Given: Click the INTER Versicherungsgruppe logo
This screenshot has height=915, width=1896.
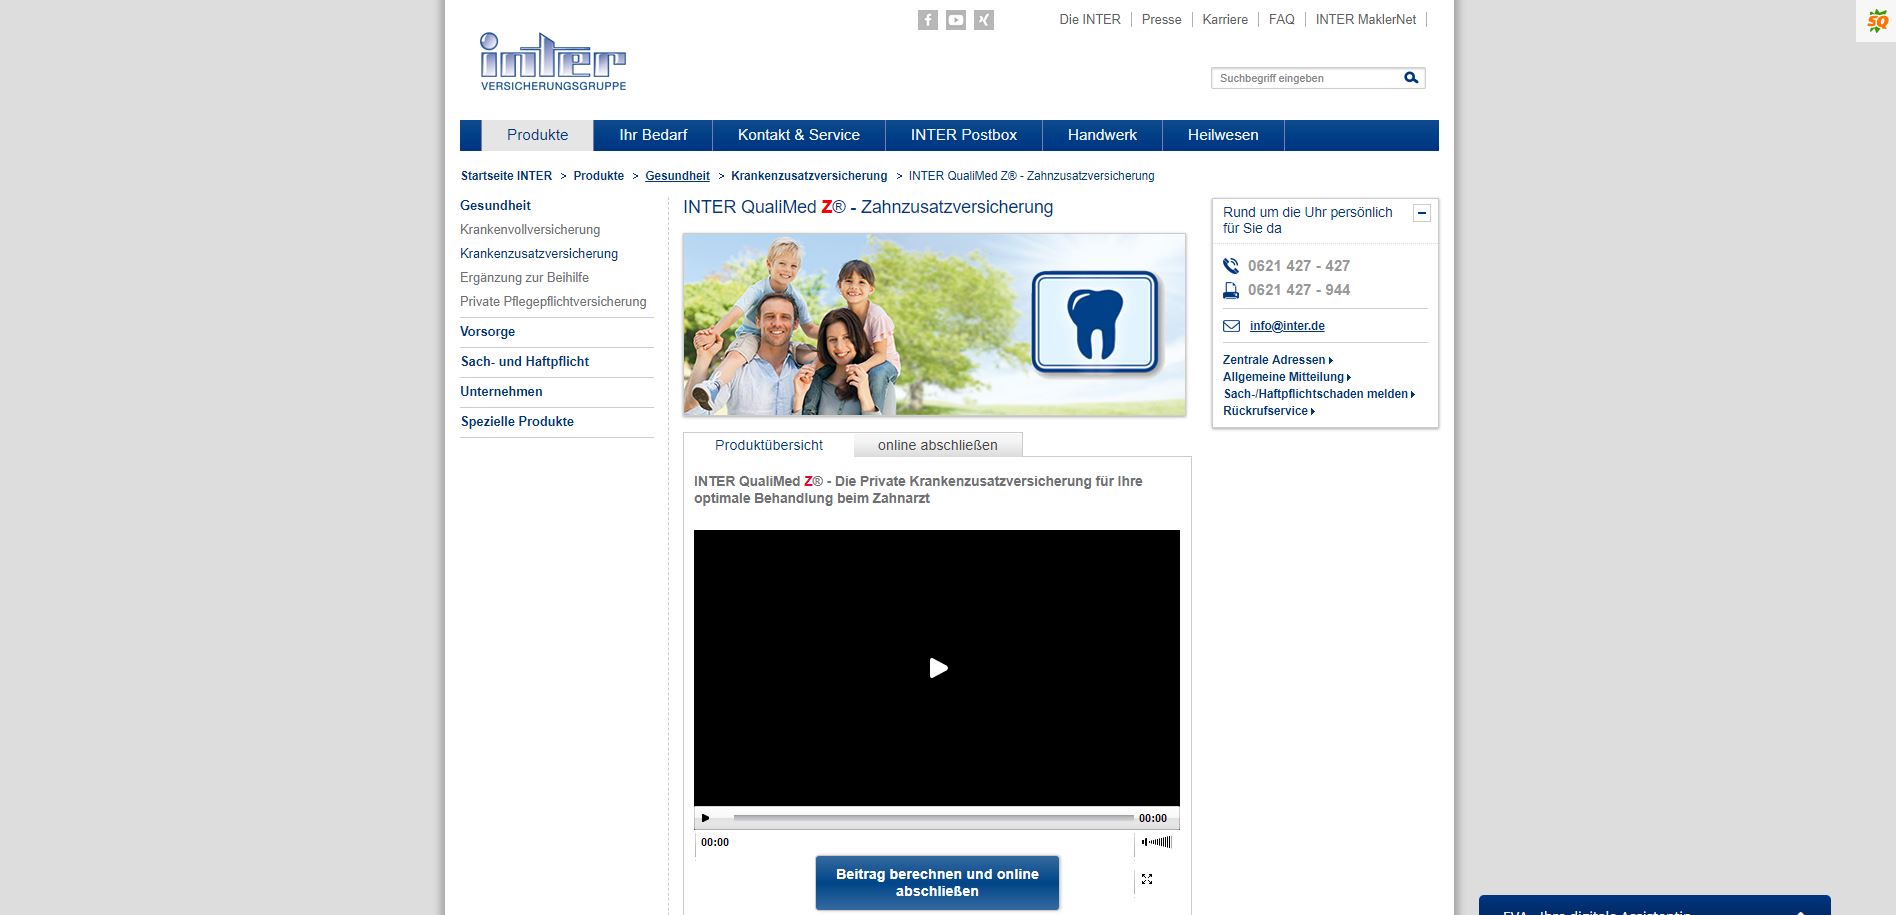Looking at the screenshot, I should 553,62.
